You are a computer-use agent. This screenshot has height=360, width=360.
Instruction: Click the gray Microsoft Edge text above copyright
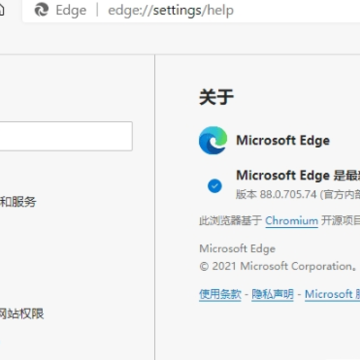[237, 249]
